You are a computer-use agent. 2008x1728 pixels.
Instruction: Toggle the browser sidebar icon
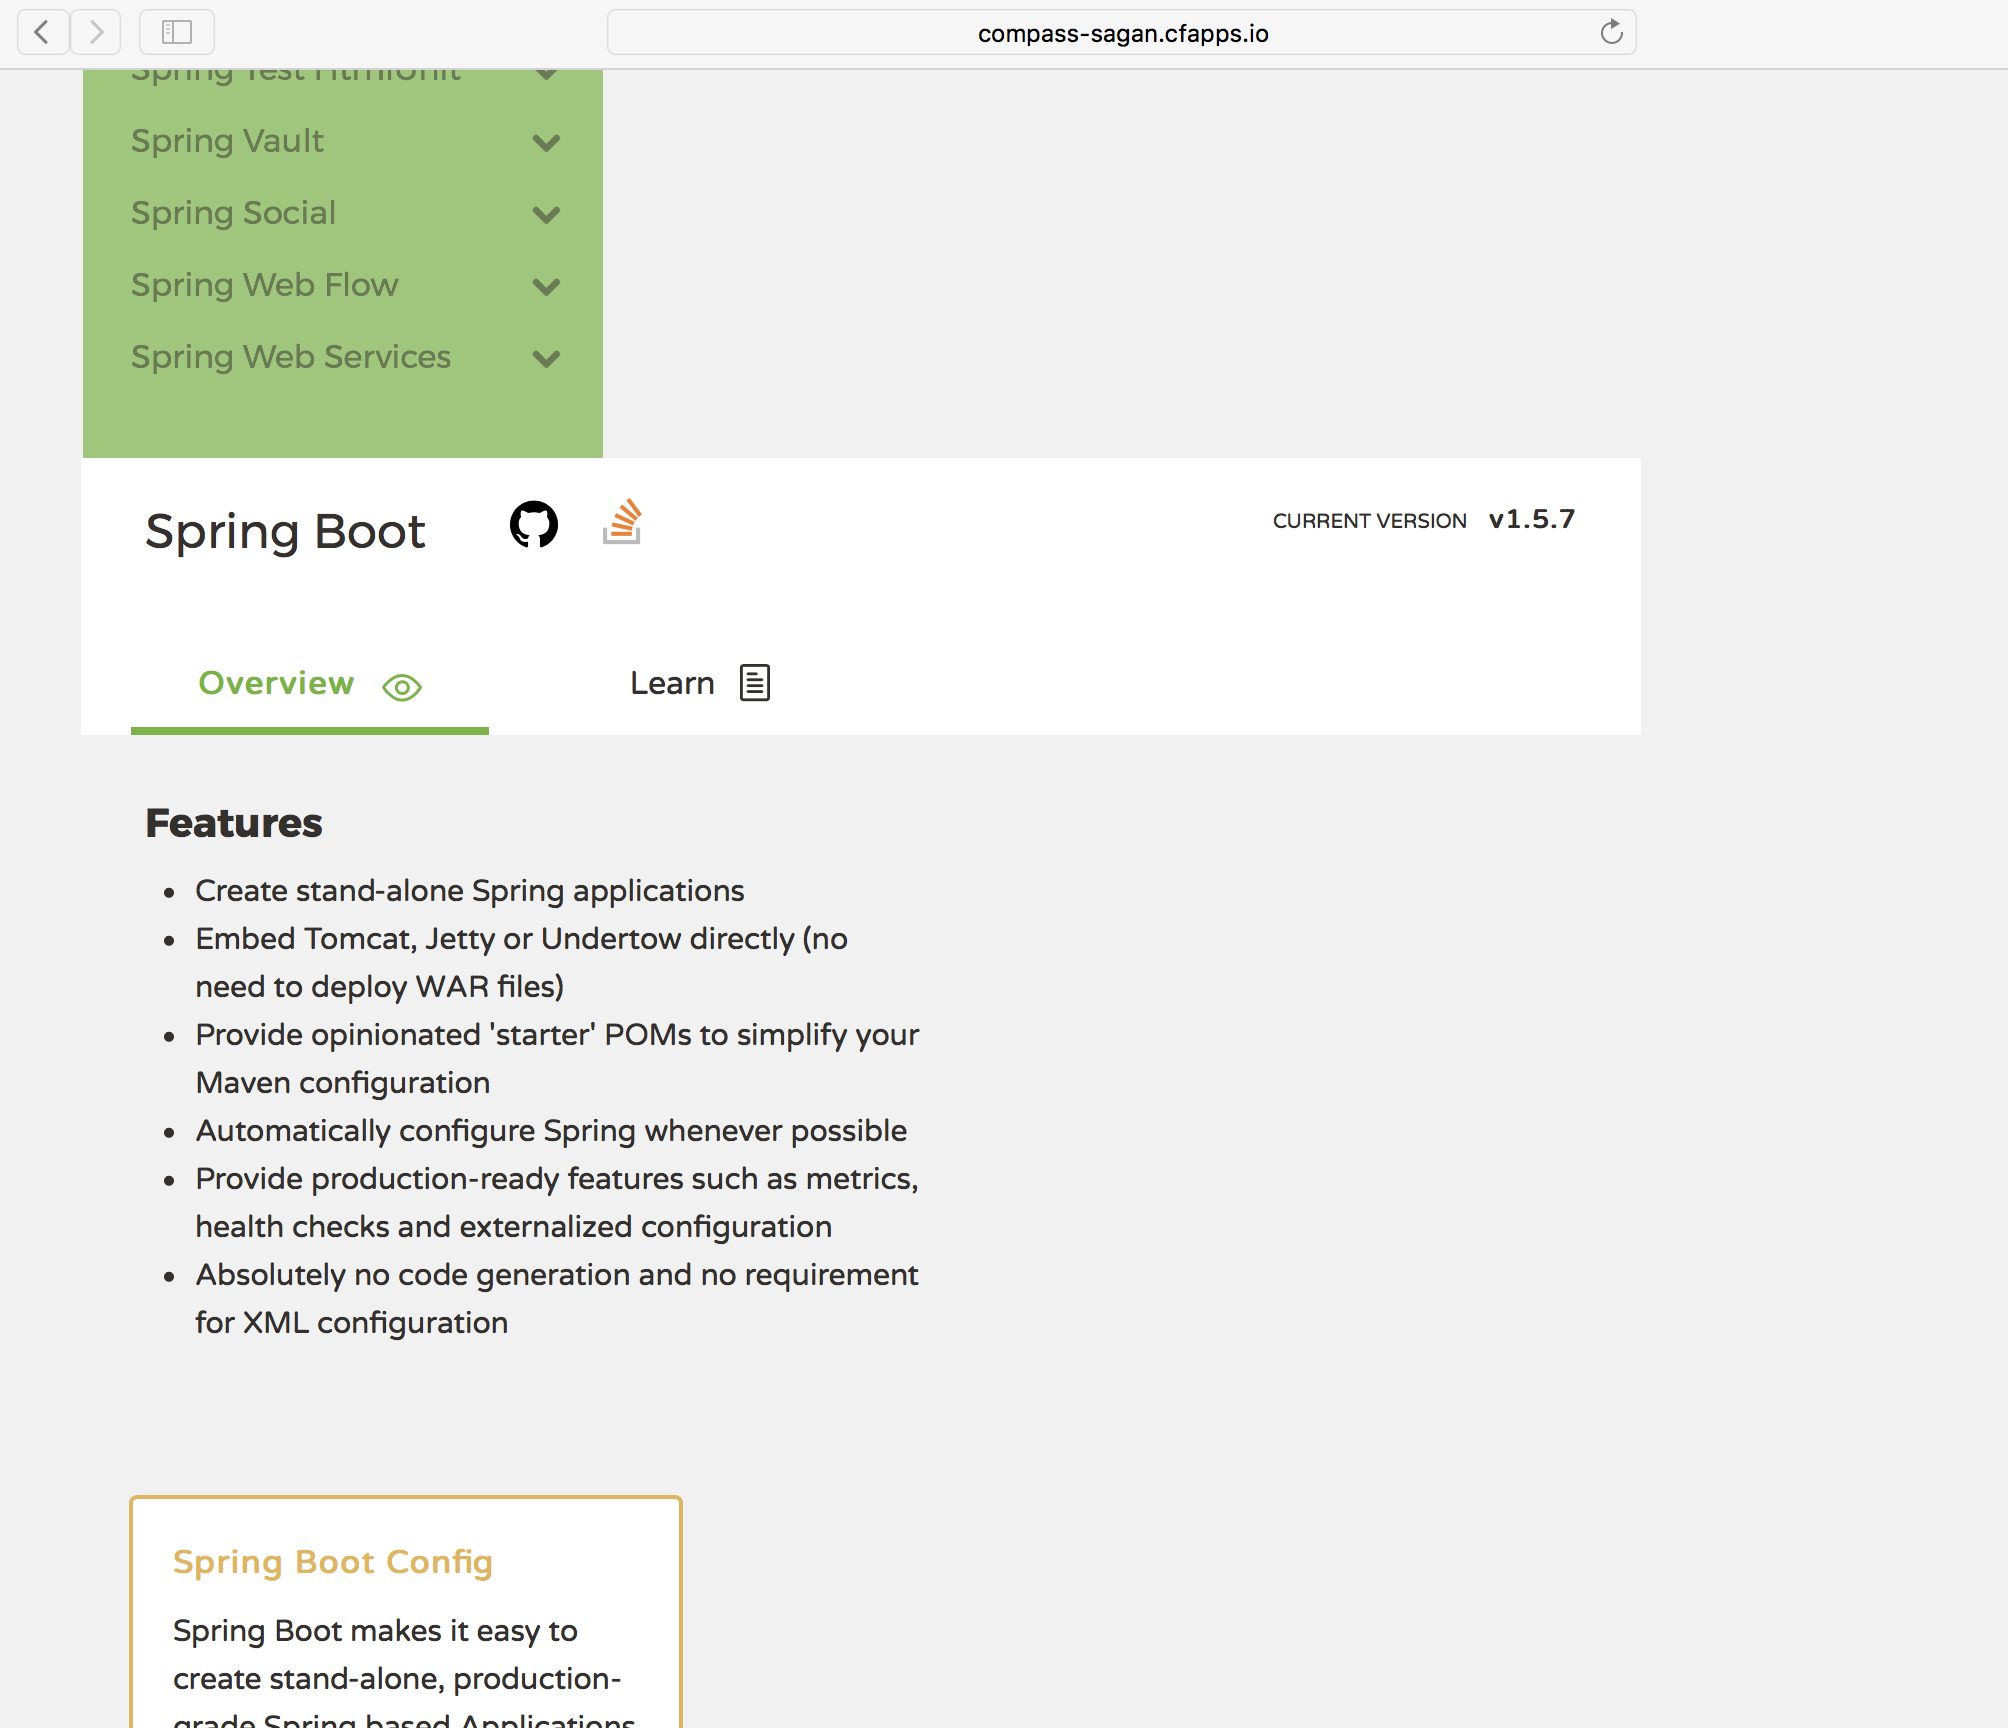[x=176, y=31]
